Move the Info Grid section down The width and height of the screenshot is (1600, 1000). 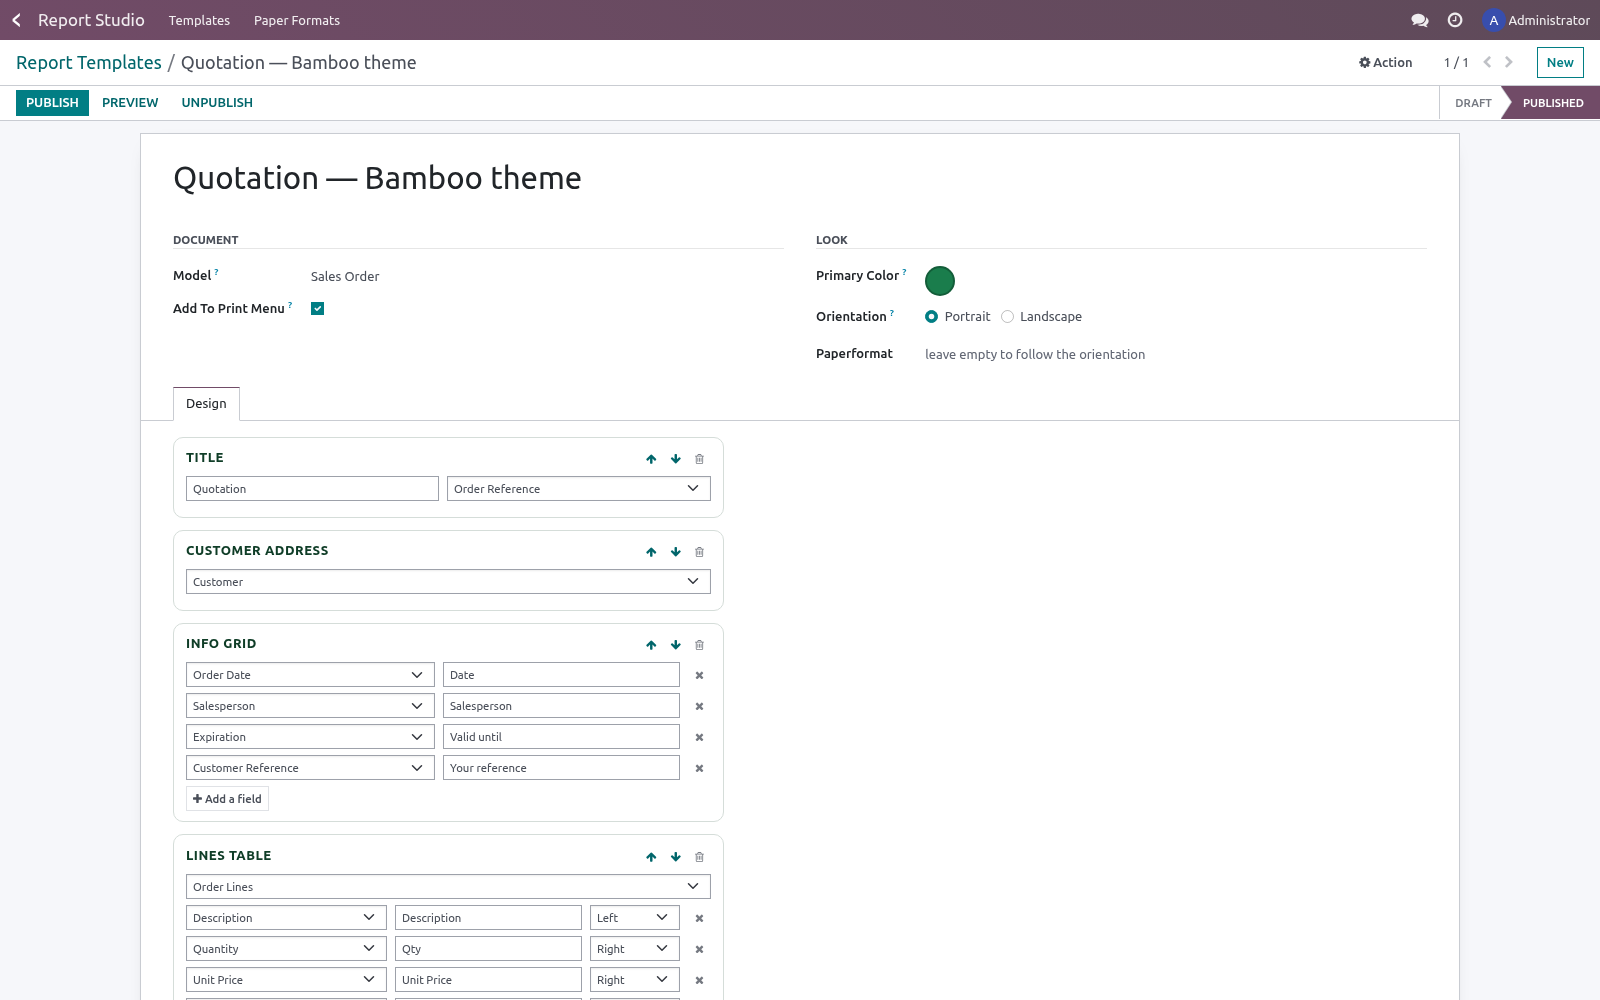[x=676, y=645]
